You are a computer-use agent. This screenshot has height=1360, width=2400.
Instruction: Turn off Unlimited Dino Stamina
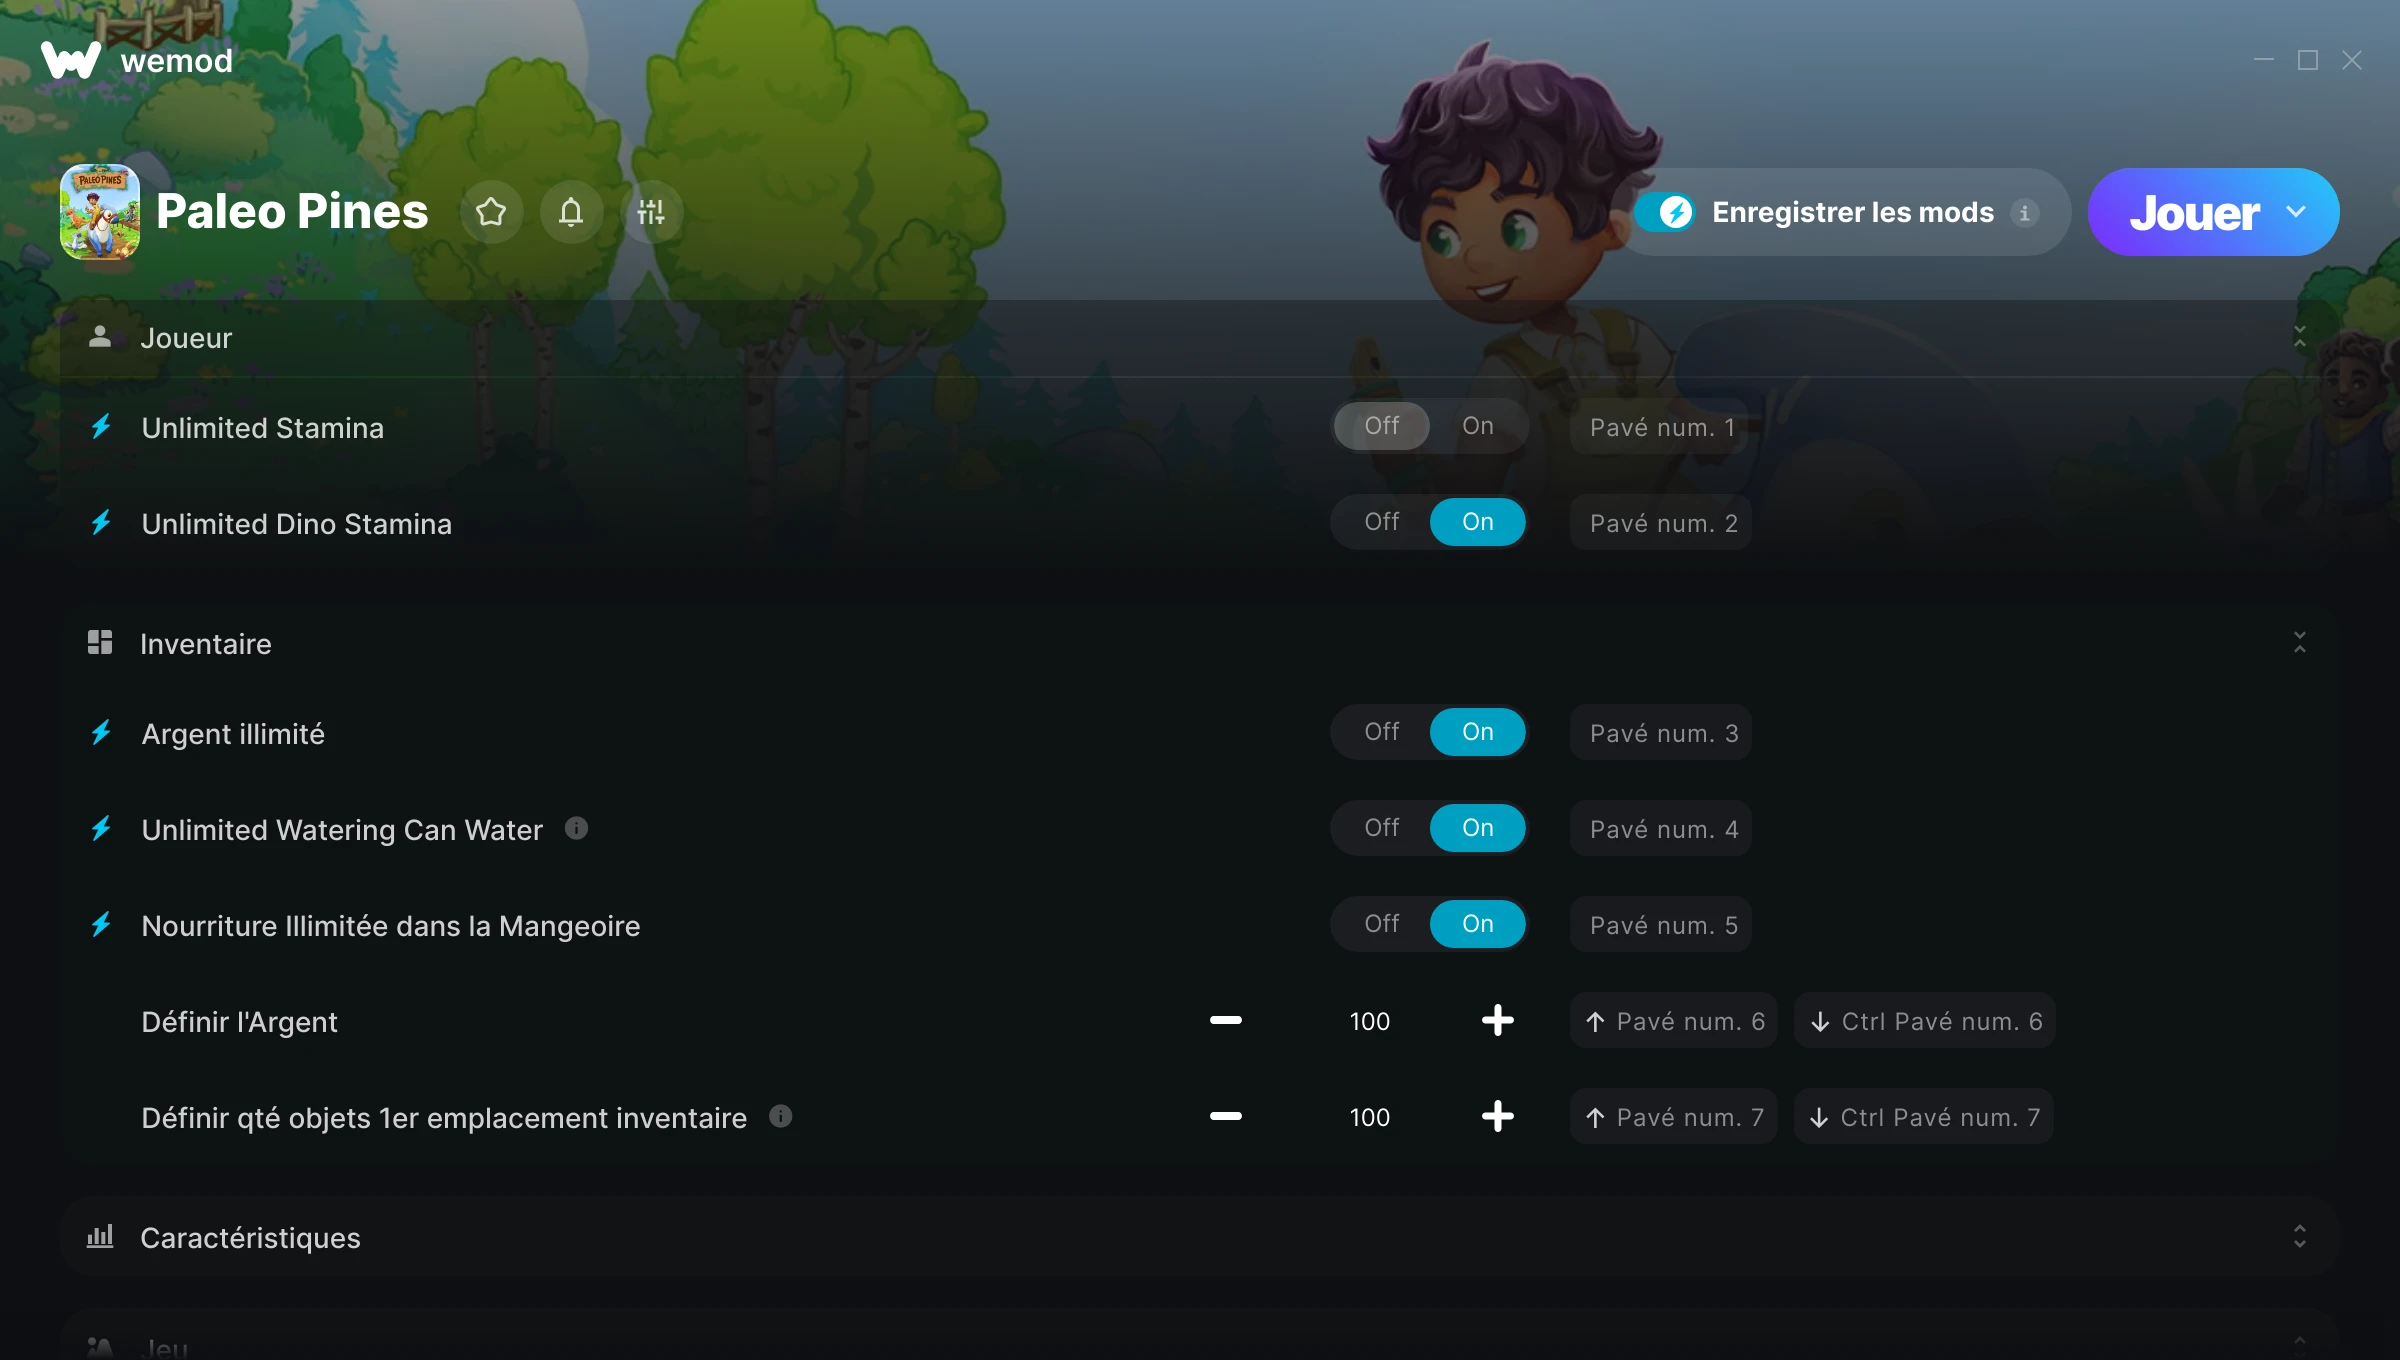coord(1381,522)
